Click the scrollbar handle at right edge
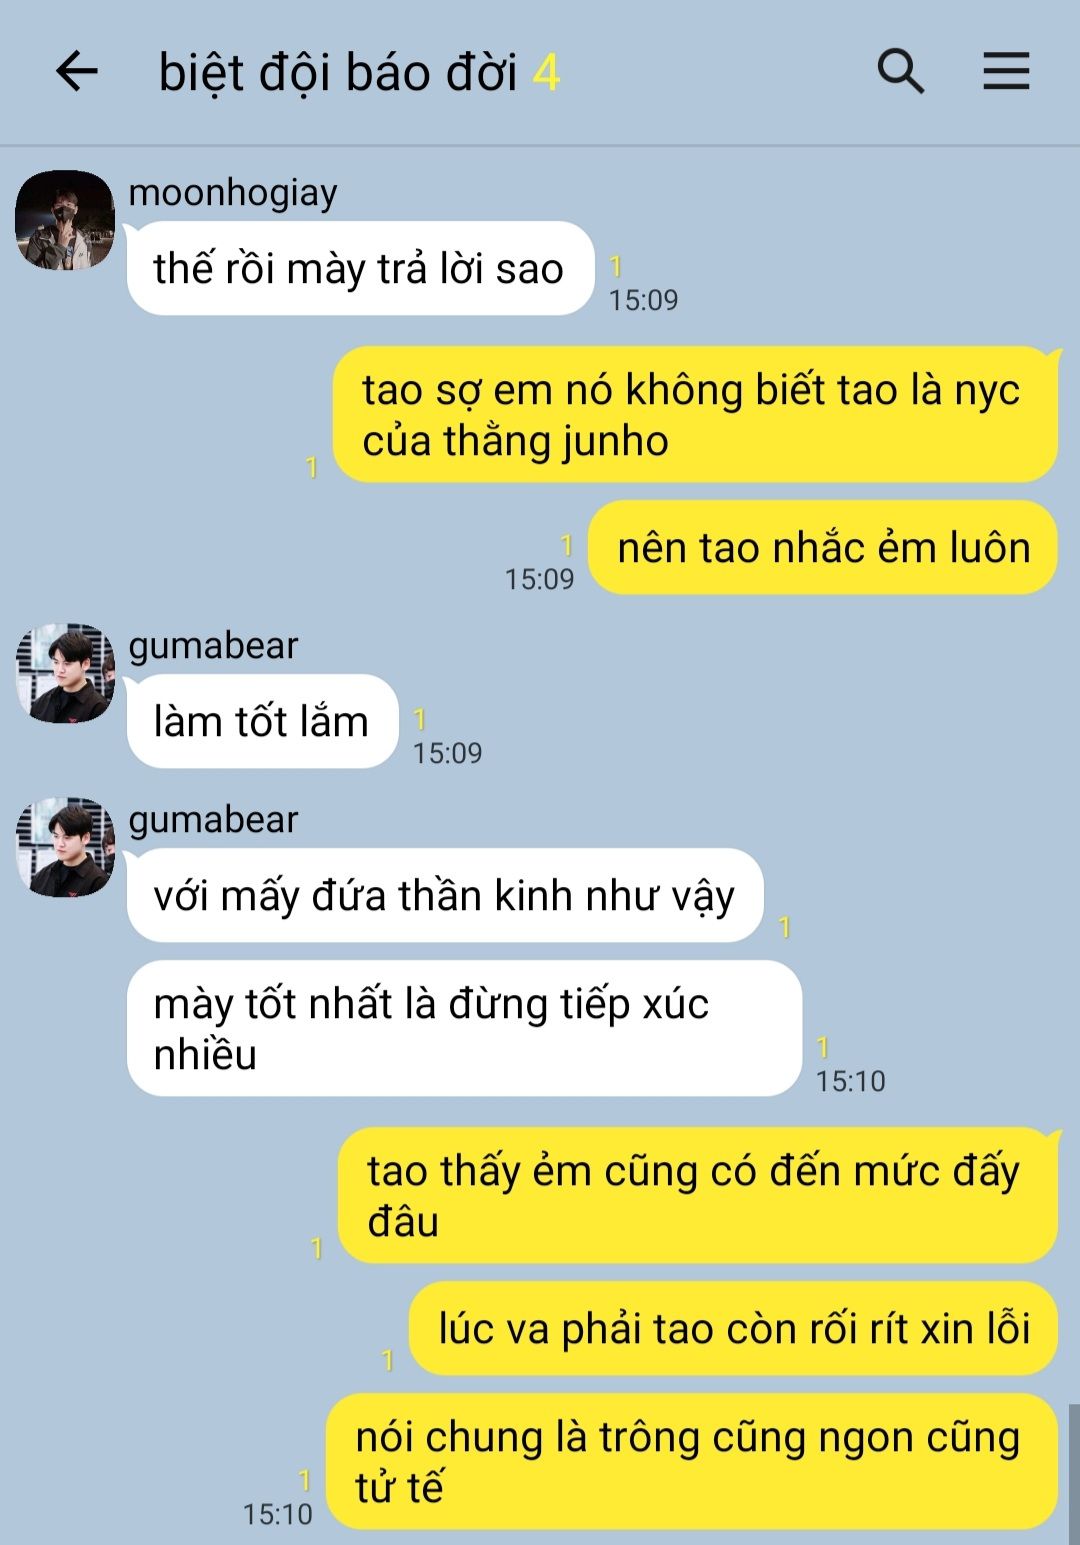 tap(1074, 1474)
